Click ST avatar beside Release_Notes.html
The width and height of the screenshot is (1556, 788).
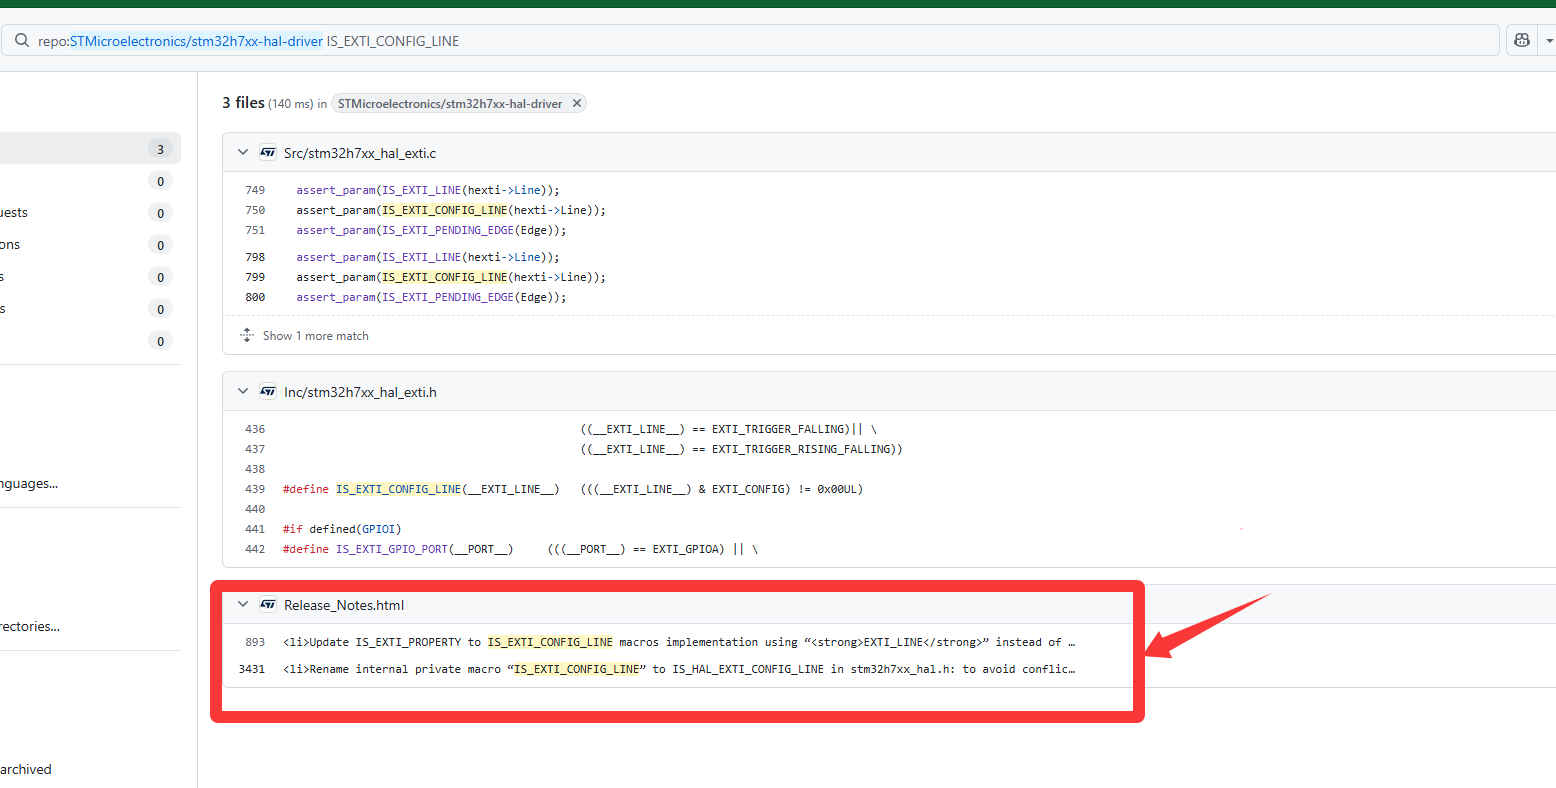268,605
